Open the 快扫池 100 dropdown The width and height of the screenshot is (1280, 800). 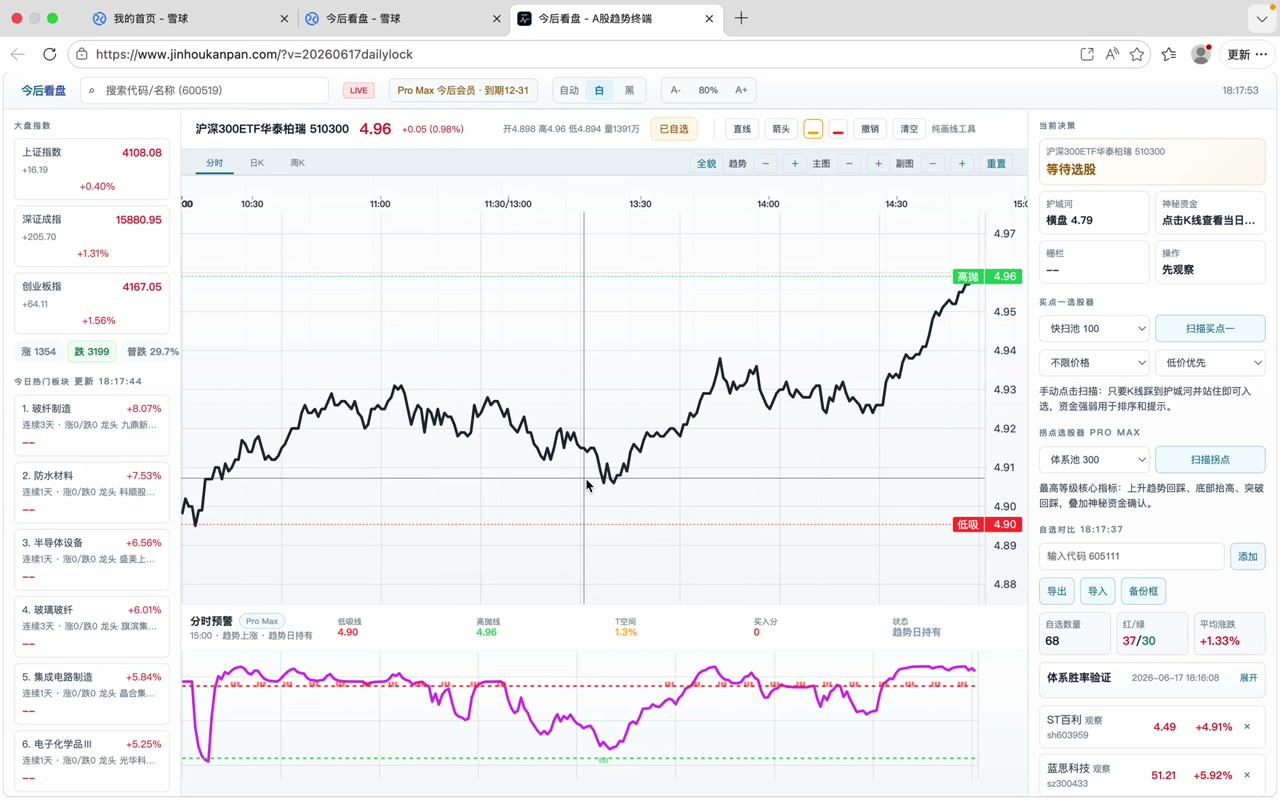click(x=1094, y=329)
